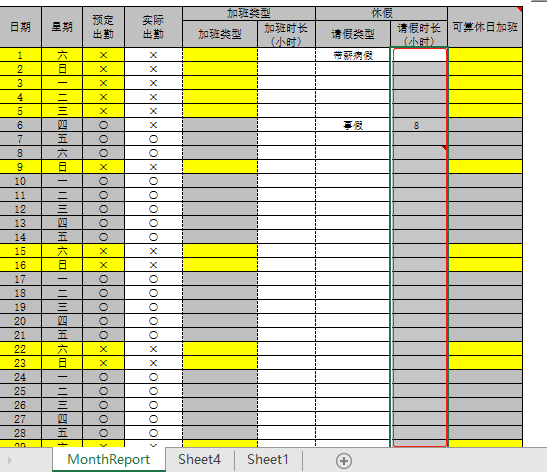Select date cell 22
Screen dimensions: 547x472
click(x=20, y=349)
